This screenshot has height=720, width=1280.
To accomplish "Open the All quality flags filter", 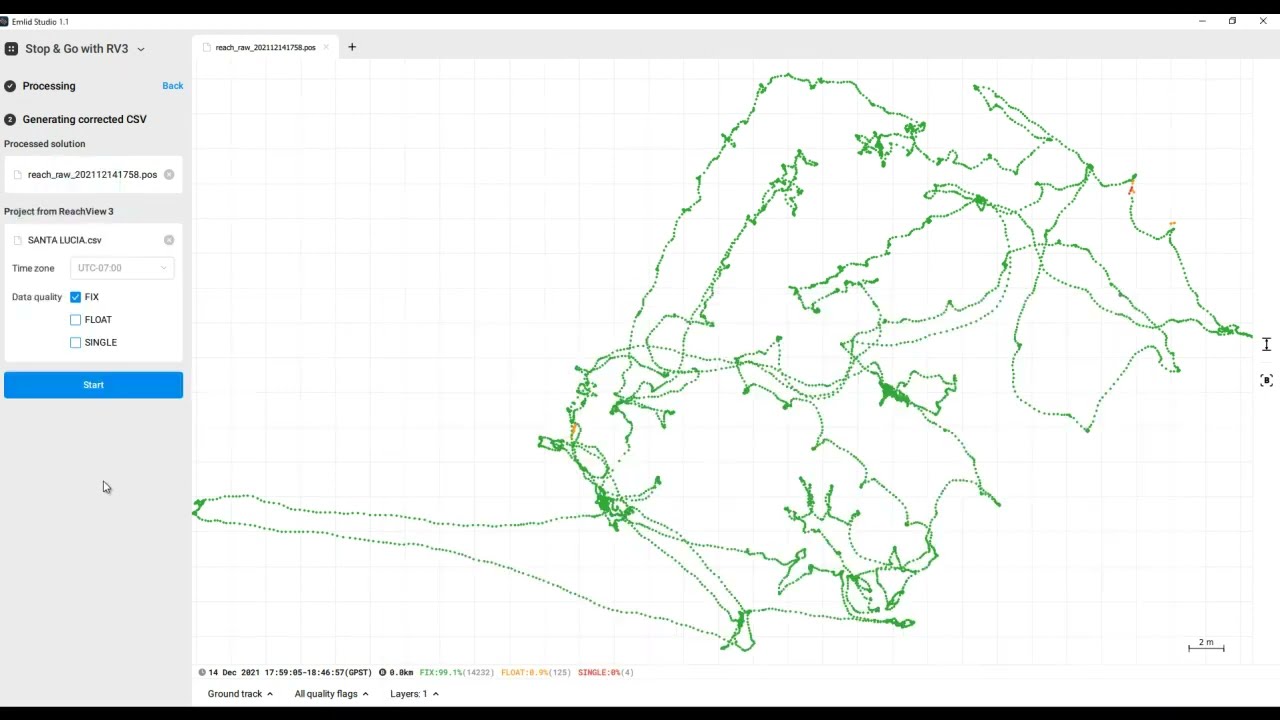I will click(331, 694).
